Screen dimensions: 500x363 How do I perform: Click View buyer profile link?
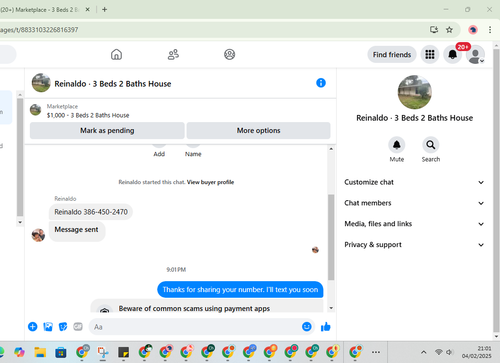click(210, 182)
